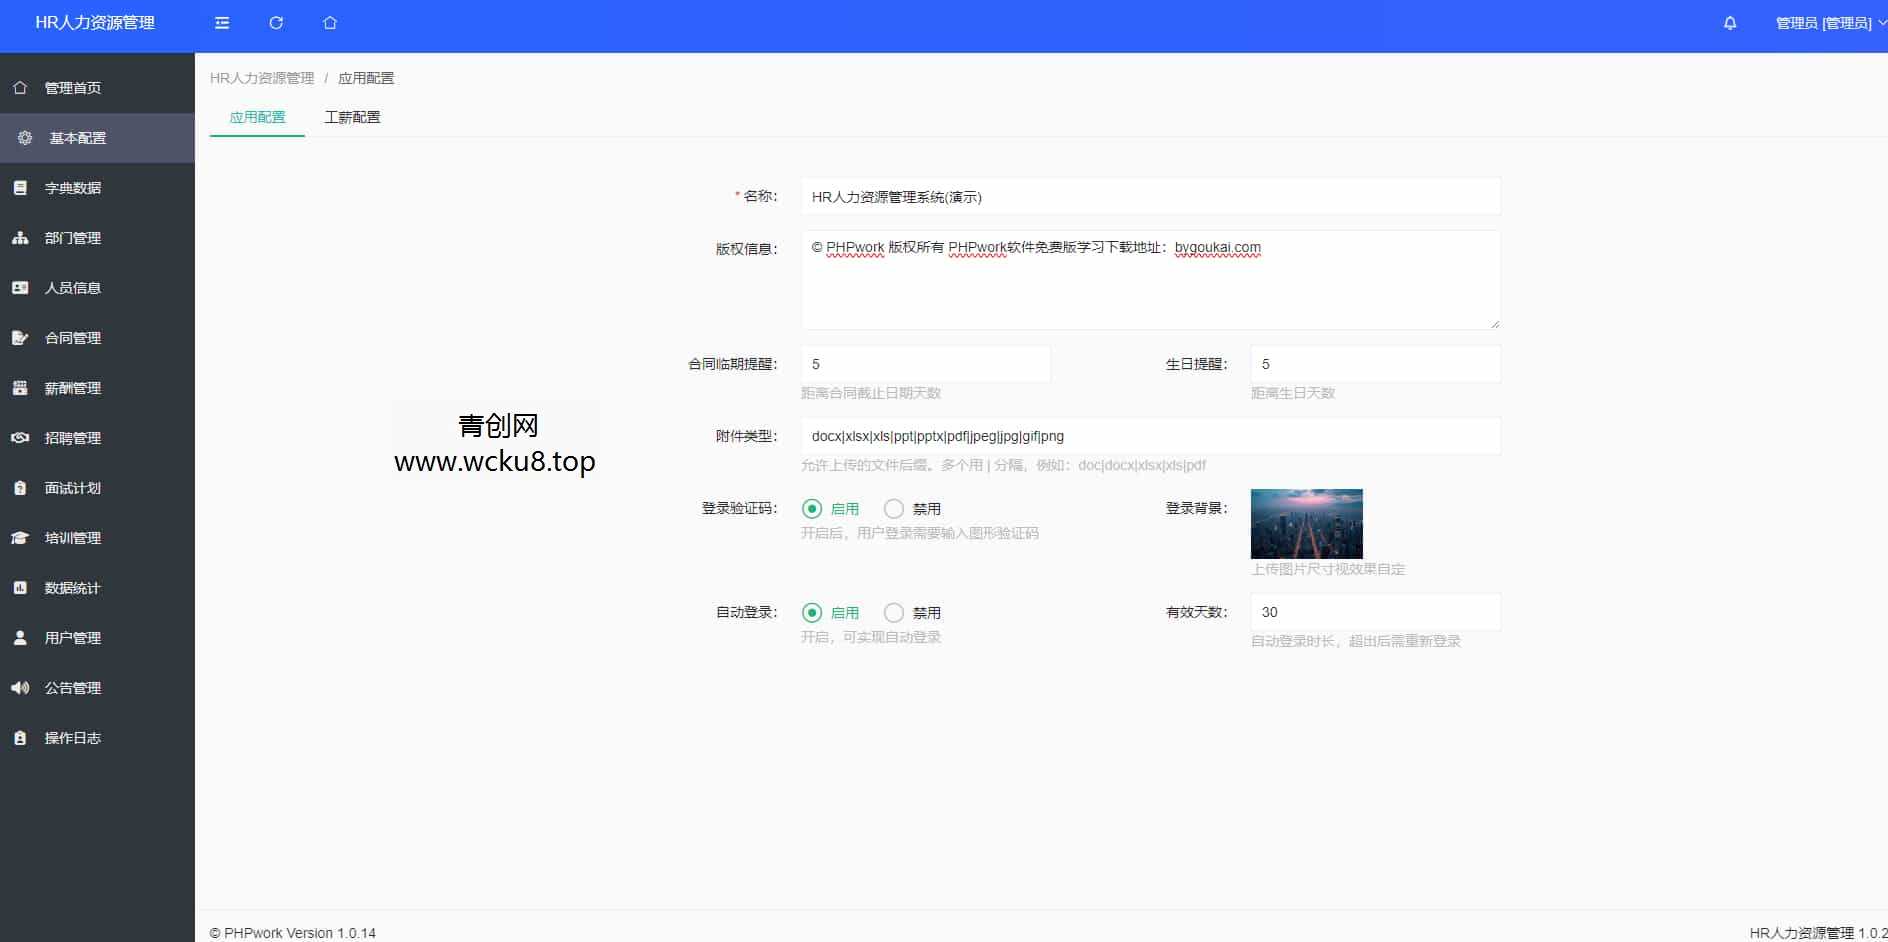Enable 禁用 for 登录验证码
The width and height of the screenshot is (1888, 942).
893,508
